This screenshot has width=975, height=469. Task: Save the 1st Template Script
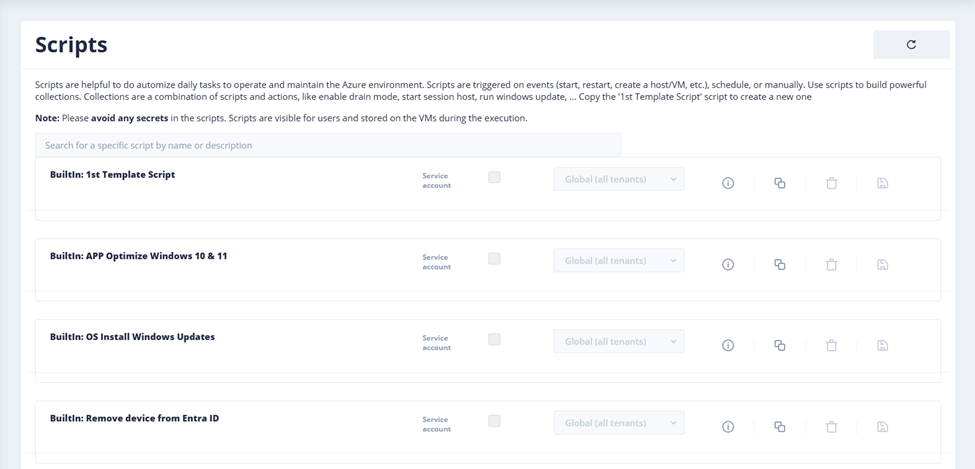[x=882, y=183]
